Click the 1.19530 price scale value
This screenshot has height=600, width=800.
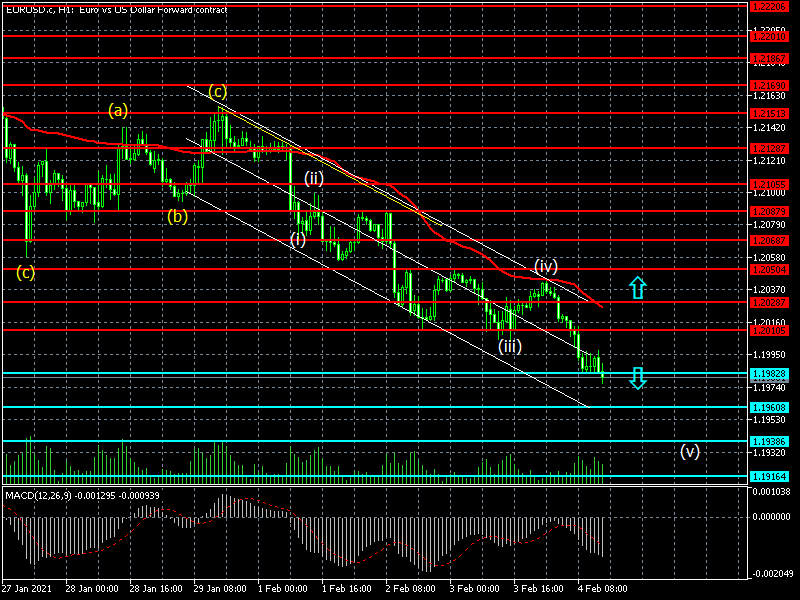[769, 419]
